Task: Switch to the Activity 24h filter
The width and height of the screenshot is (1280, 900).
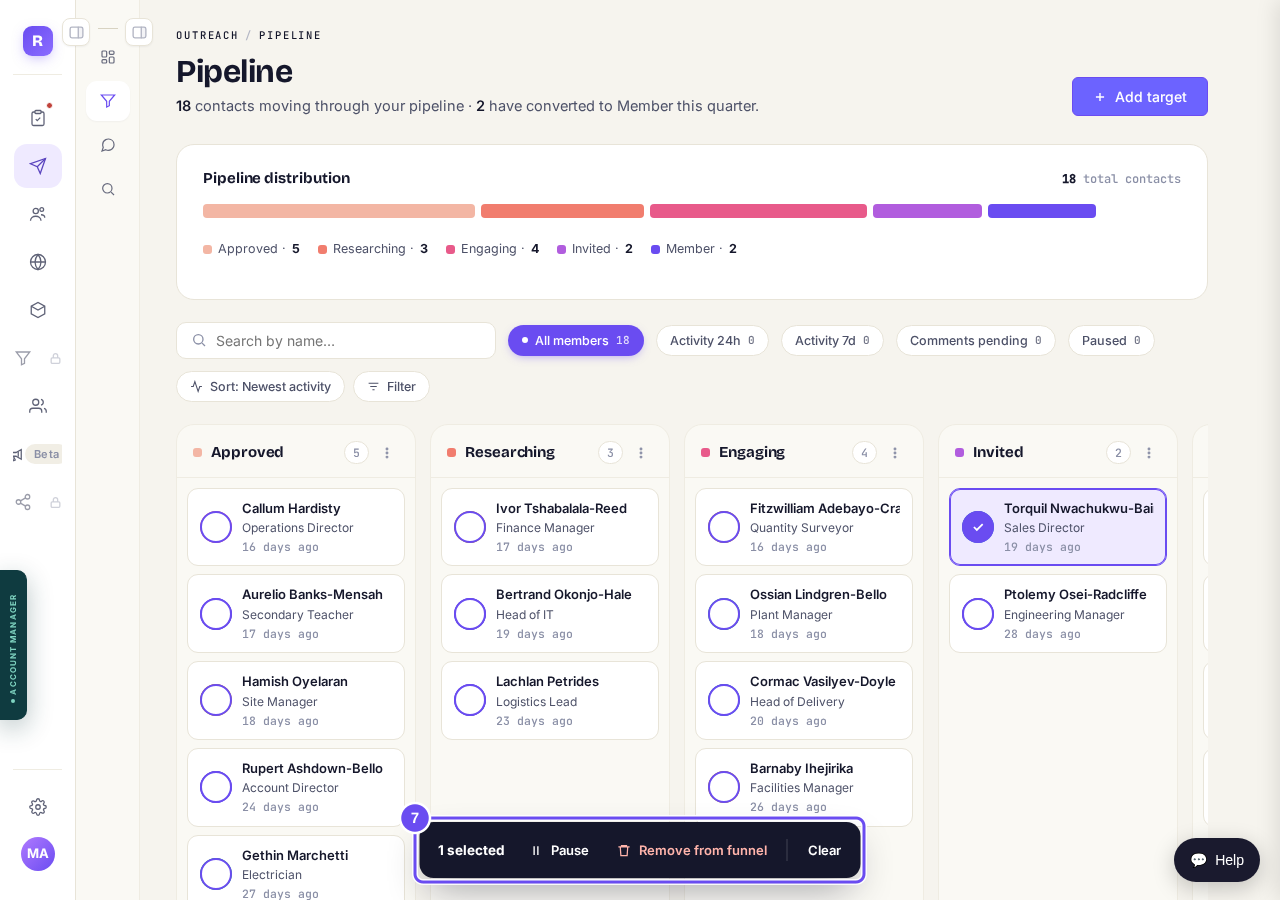Action: (712, 340)
